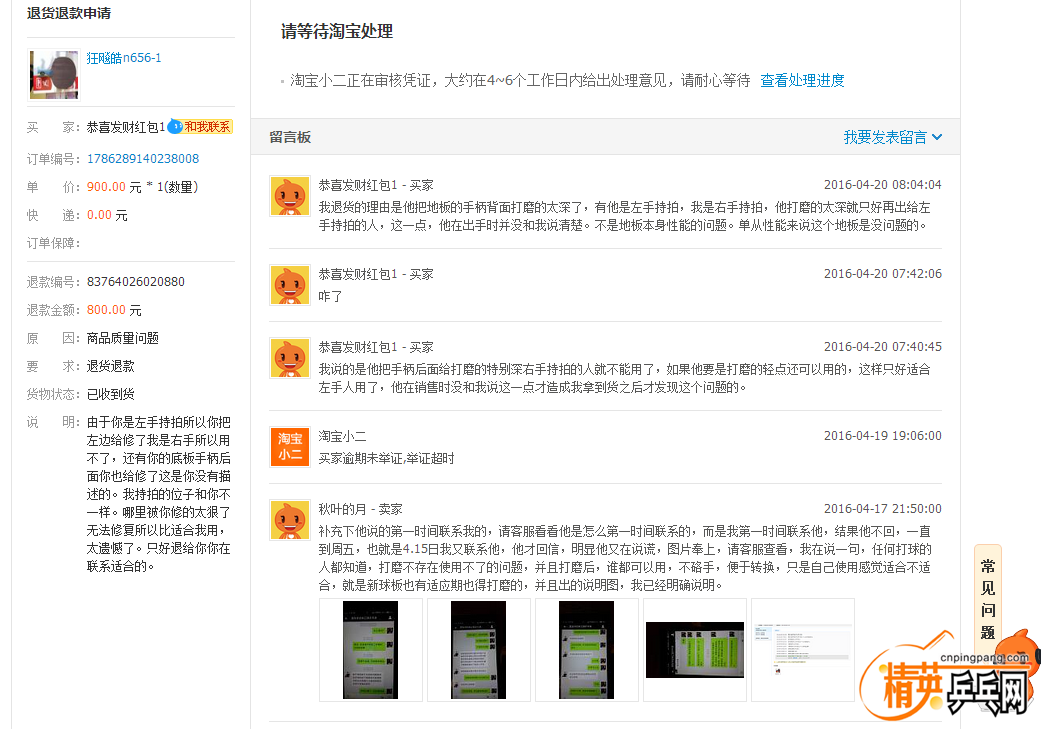The image size is (1041, 729).
Task: Open order number 1786289140238008
Action: [143, 159]
